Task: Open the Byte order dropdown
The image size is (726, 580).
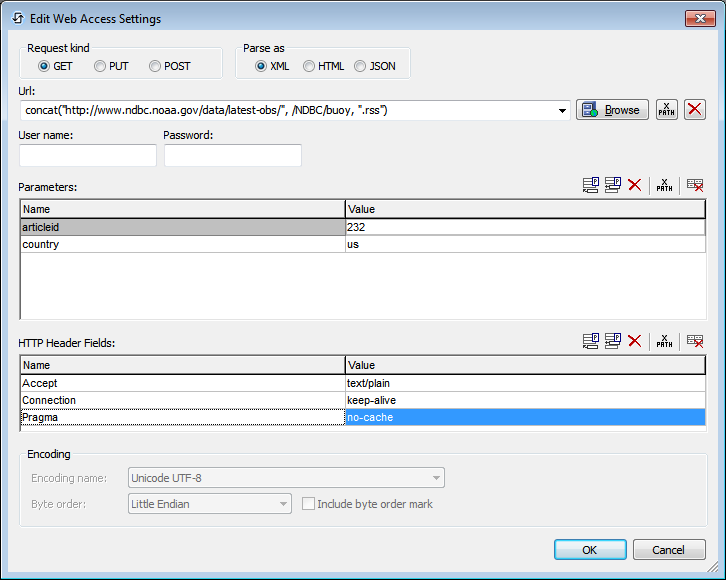Action: (x=284, y=504)
